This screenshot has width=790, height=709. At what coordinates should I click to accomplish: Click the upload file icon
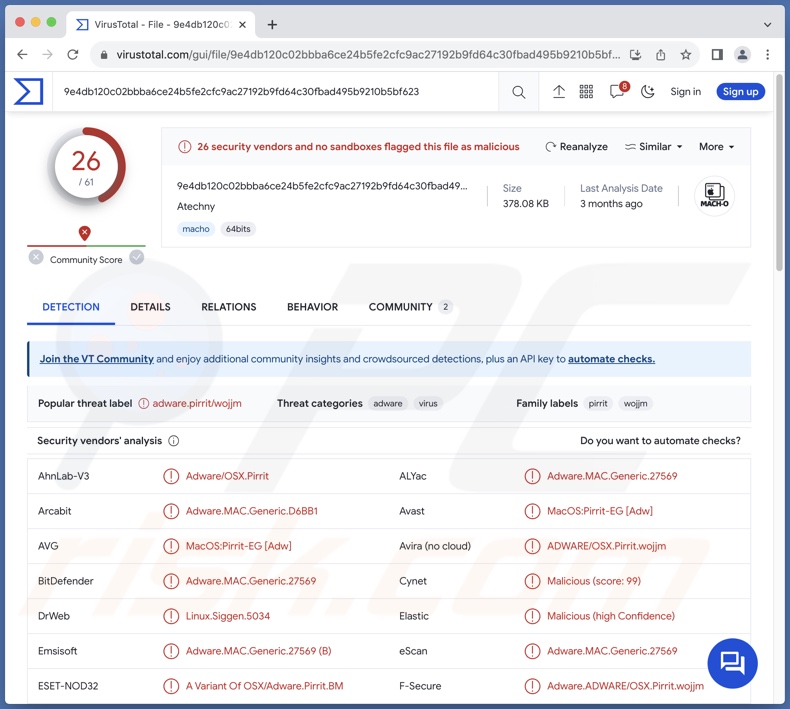pyautogui.click(x=559, y=92)
